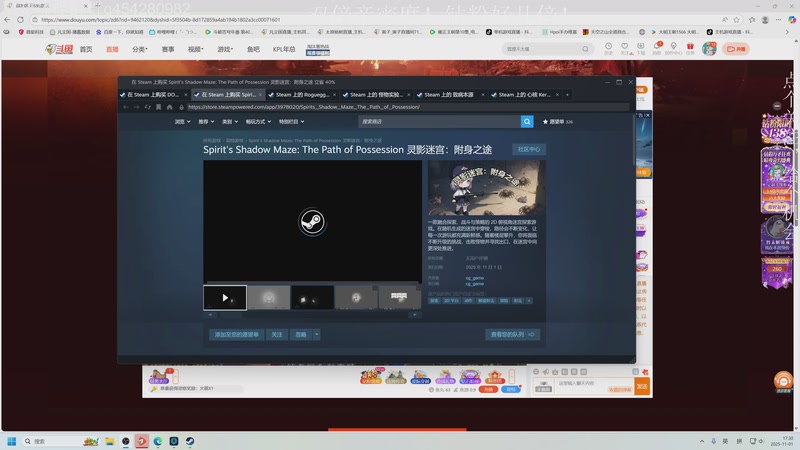Go back in the Steam browser toolbar
The height and width of the screenshot is (450, 800).
coord(126,107)
